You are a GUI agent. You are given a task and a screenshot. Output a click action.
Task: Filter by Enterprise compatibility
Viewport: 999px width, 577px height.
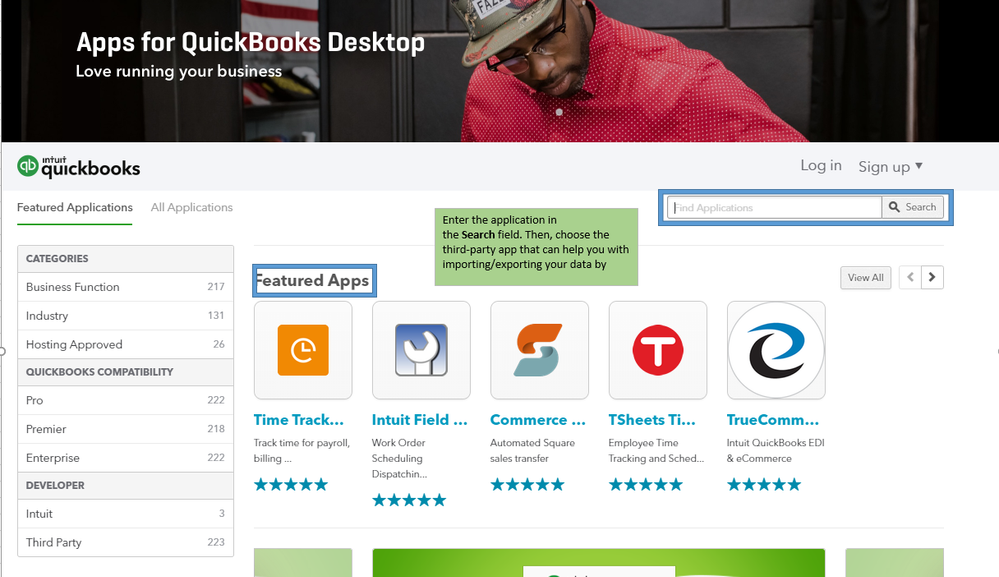(126, 458)
